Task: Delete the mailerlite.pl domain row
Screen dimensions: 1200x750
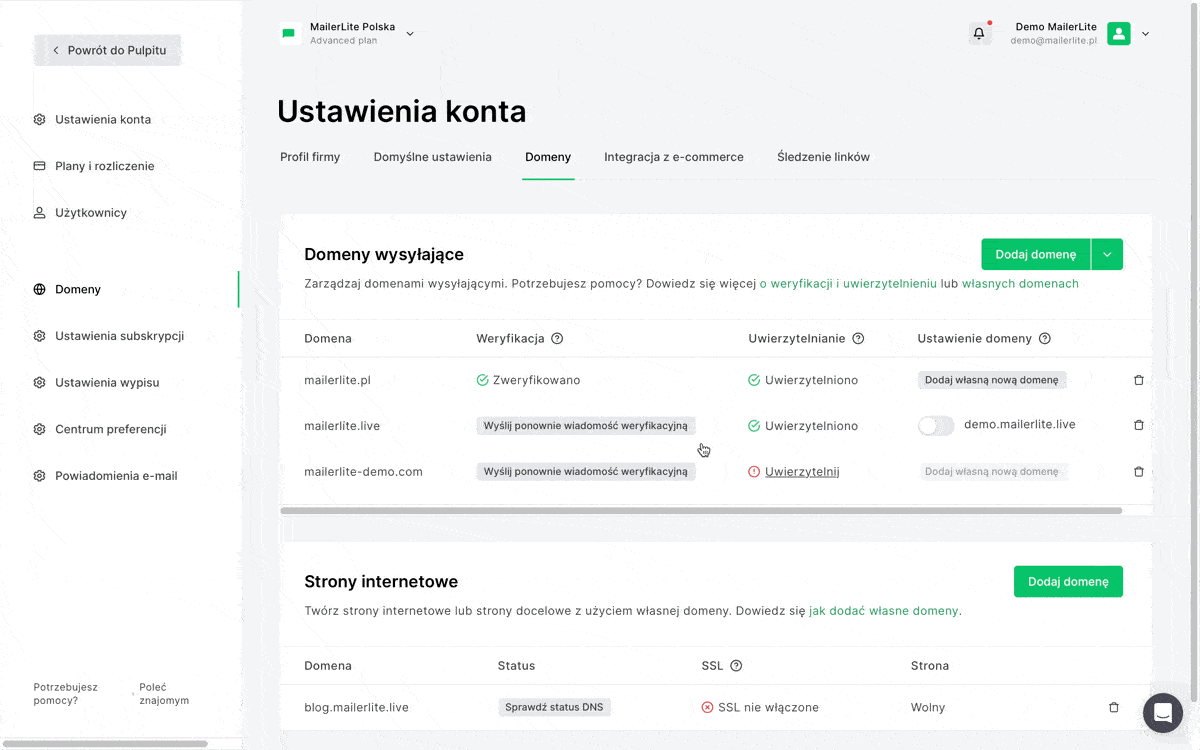Action: tap(1138, 380)
